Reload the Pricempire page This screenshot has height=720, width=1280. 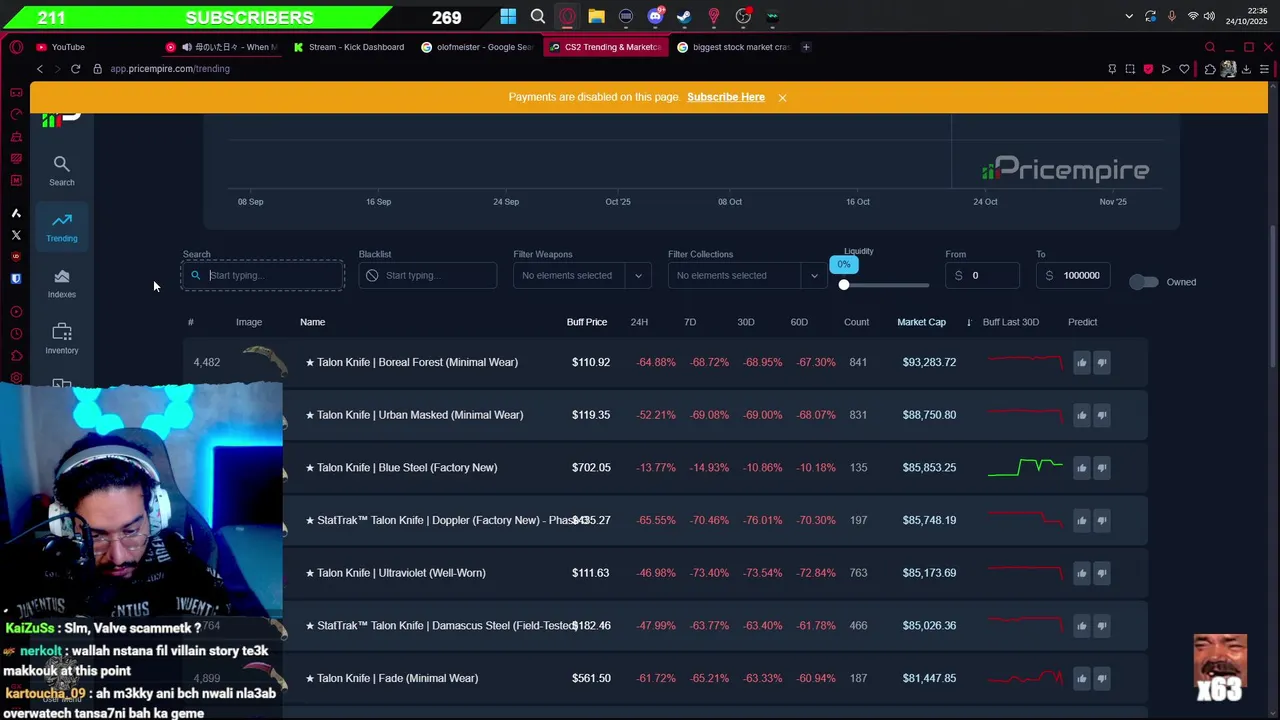(75, 69)
